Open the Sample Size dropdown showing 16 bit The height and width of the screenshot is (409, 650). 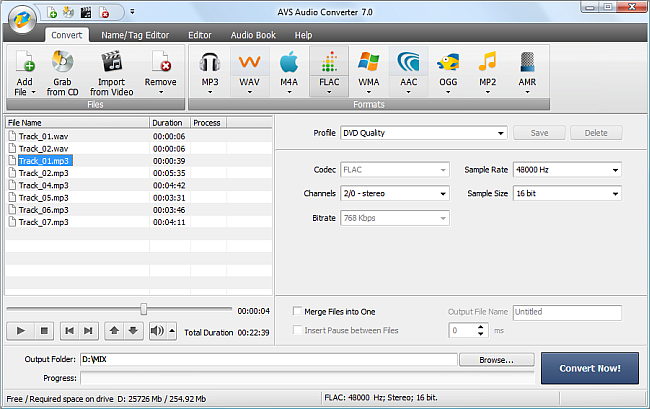(x=567, y=194)
